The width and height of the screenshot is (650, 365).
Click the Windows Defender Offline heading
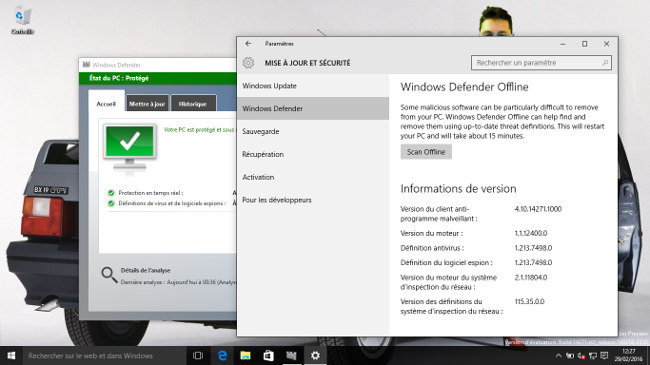(464, 87)
